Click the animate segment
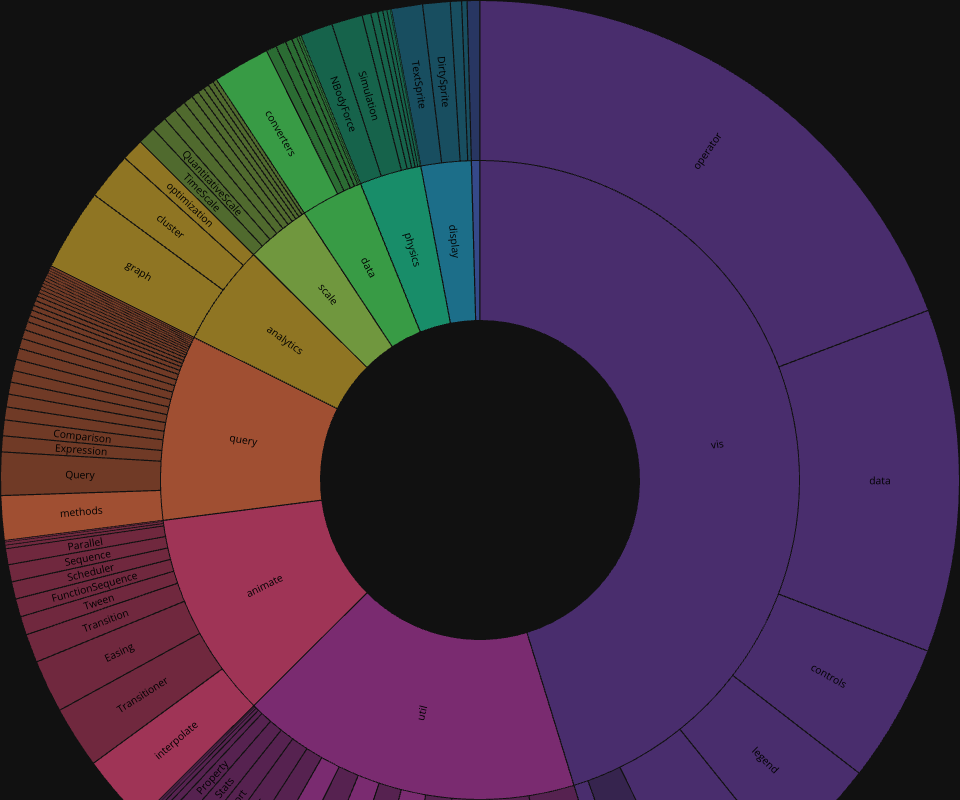 tap(264, 586)
